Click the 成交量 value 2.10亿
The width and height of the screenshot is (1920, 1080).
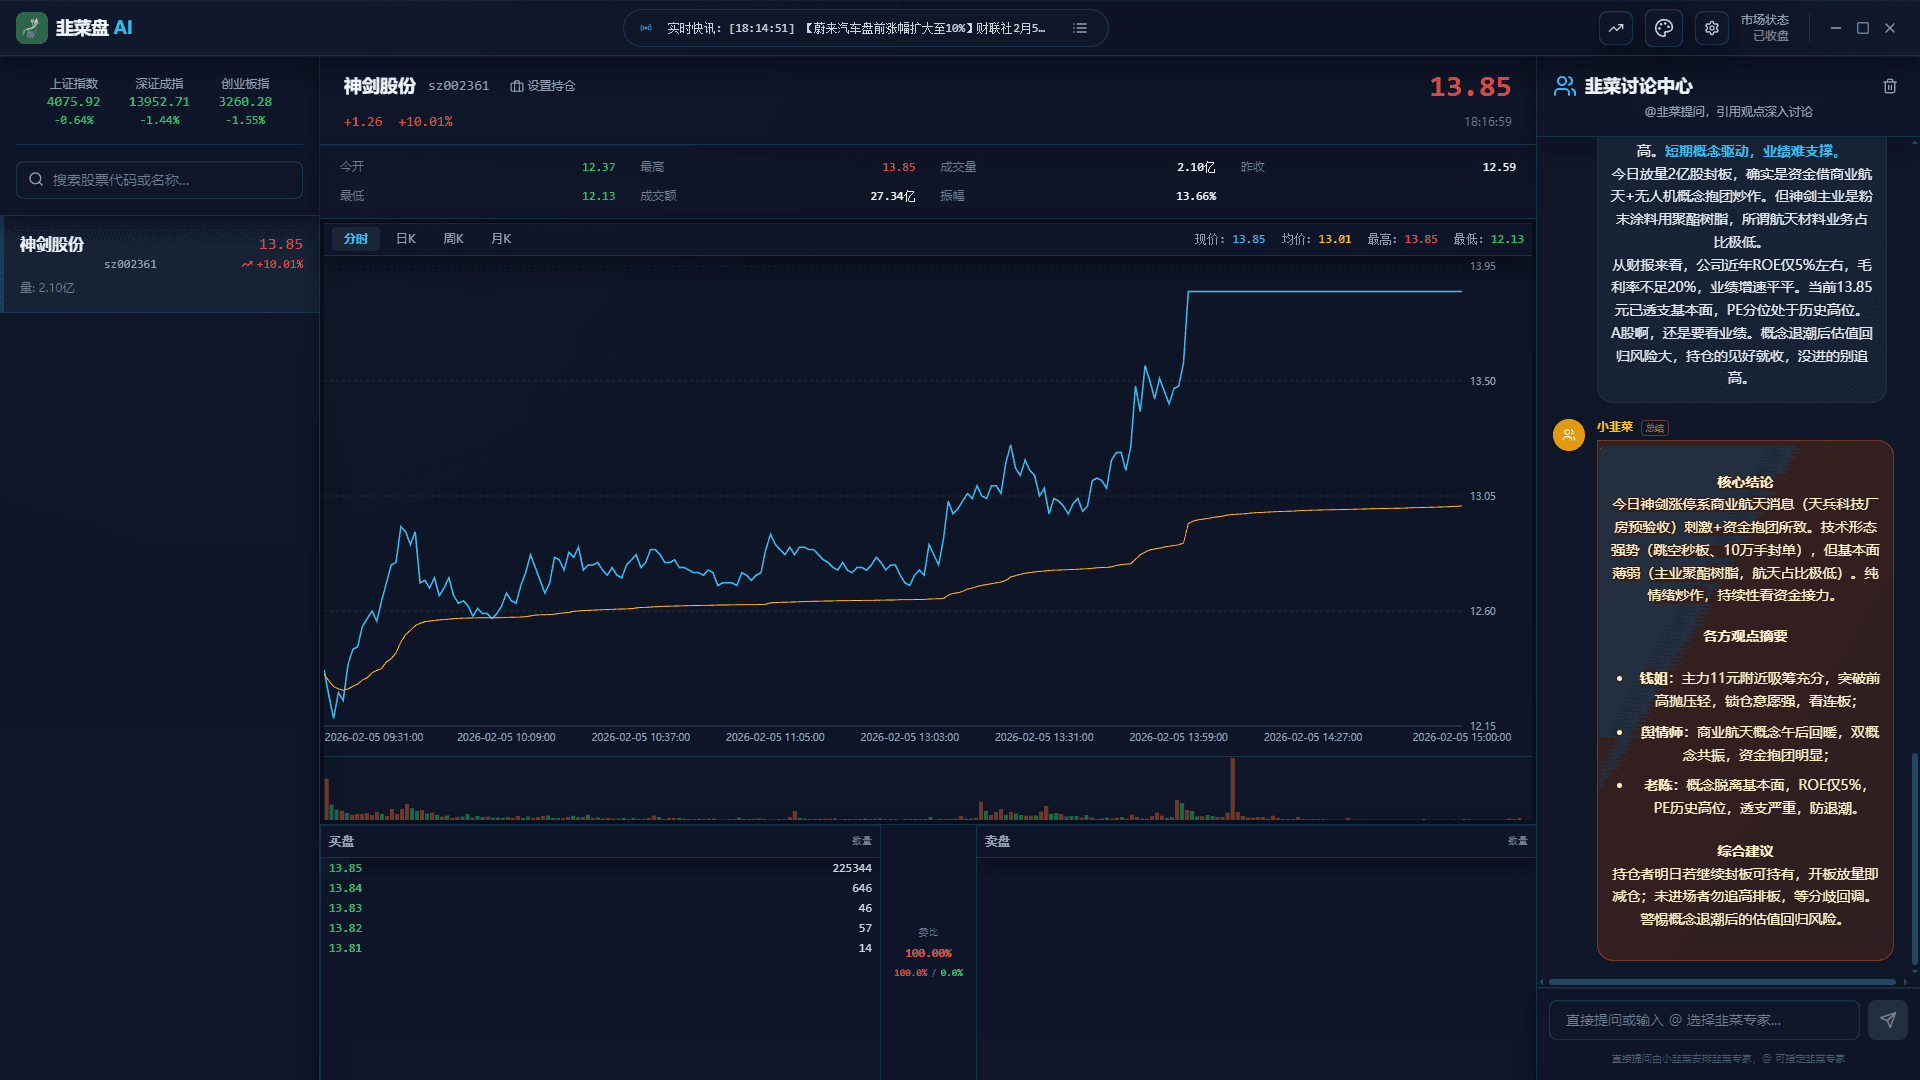tap(1196, 167)
